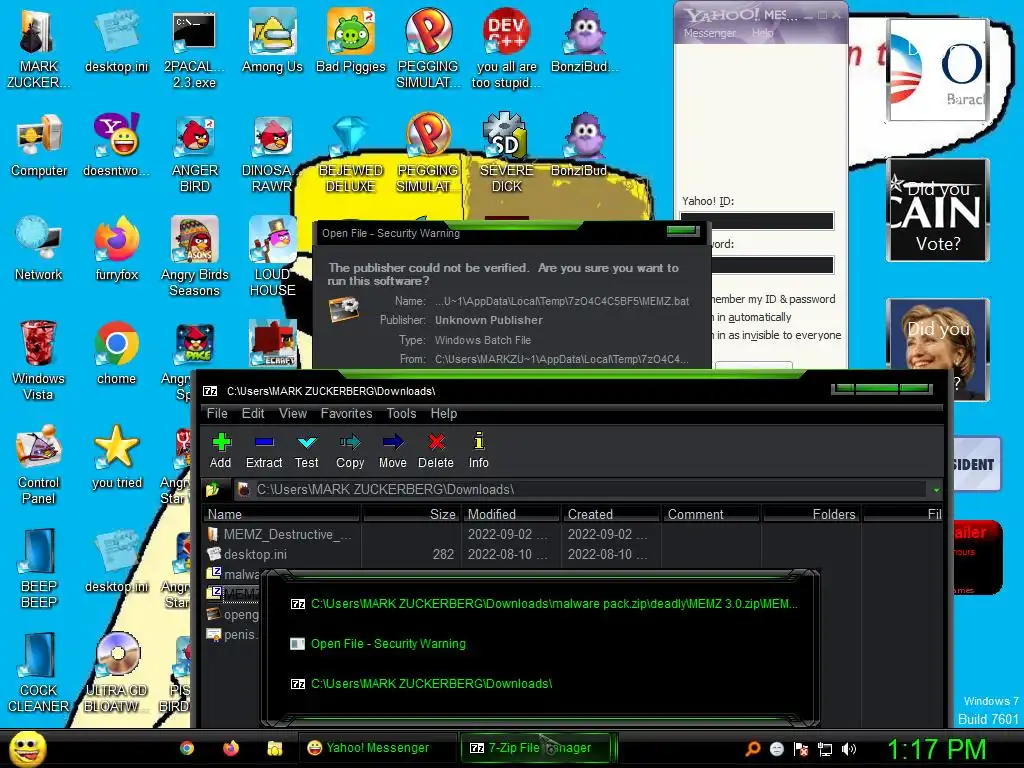Open the ULTRA CD BLOATW disc icon
The height and width of the screenshot is (768, 1024).
click(x=116, y=672)
